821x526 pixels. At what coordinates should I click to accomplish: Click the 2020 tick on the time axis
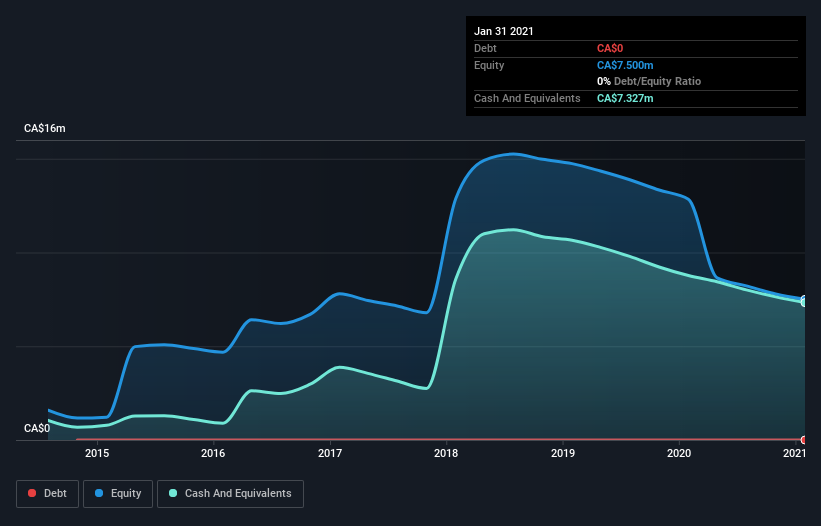coord(679,455)
